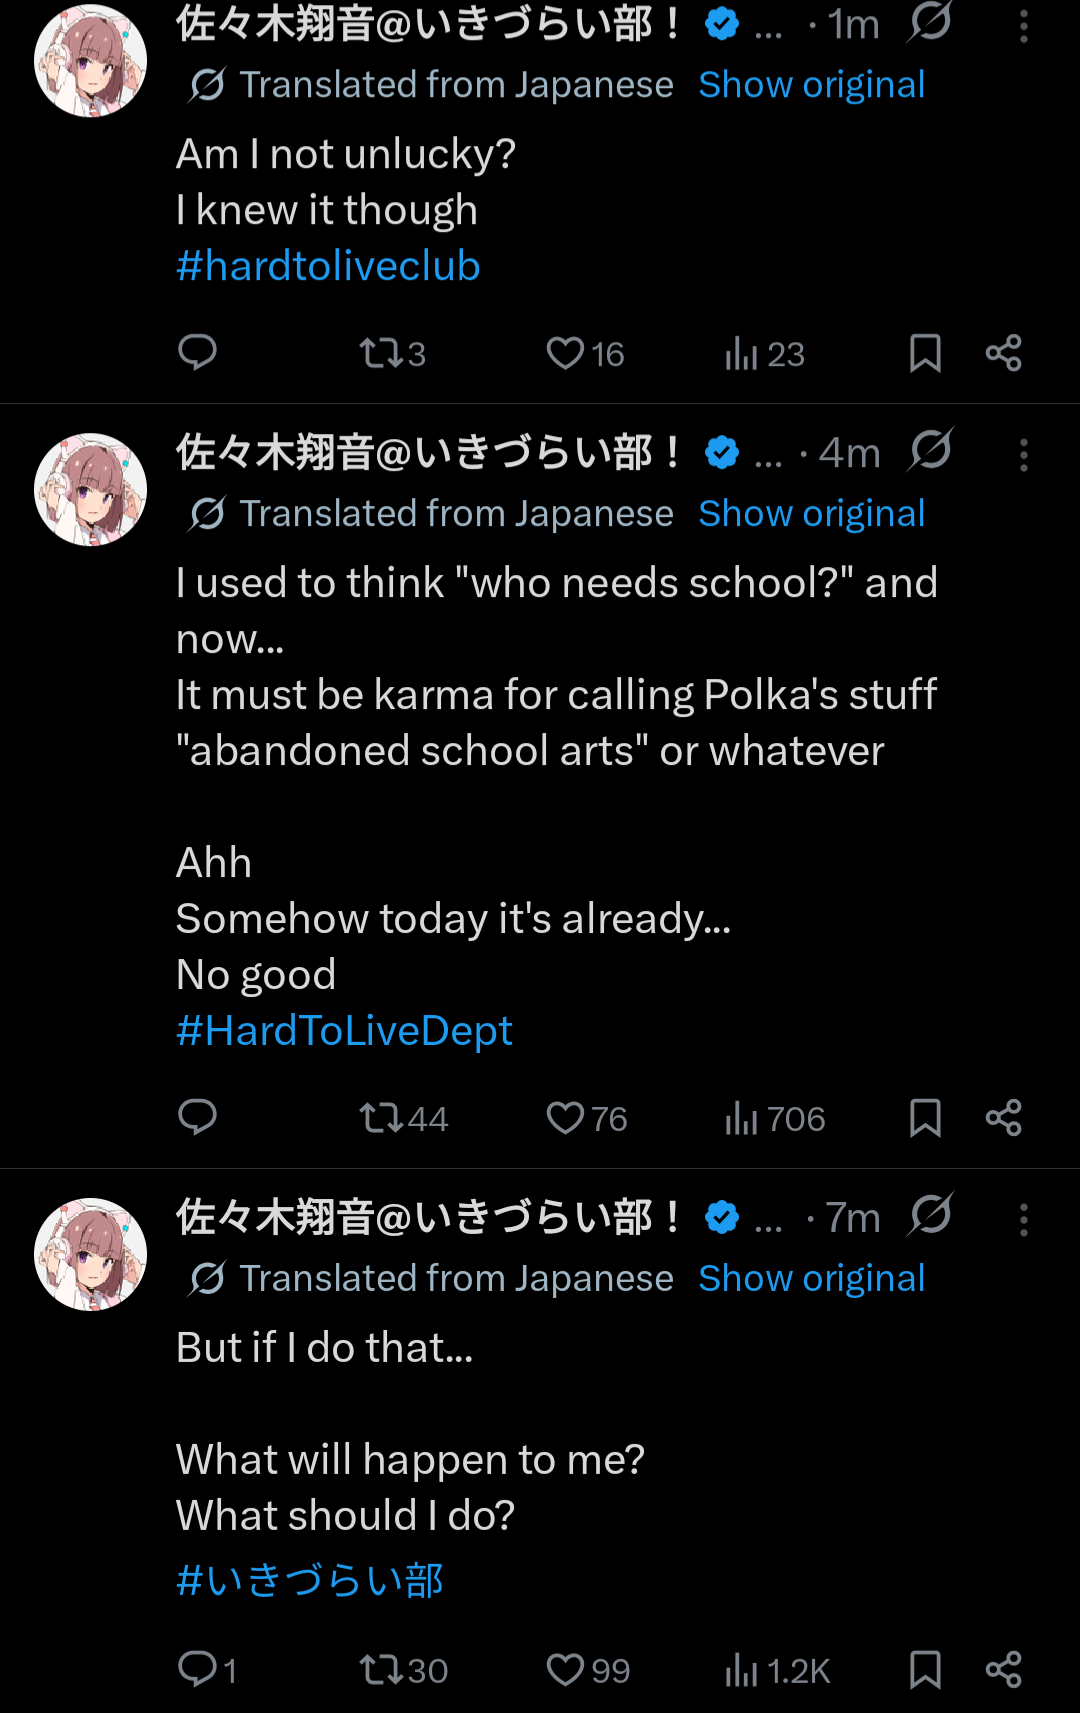
Task: Show original text of the 7m tweet
Action: (x=811, y=1279)
